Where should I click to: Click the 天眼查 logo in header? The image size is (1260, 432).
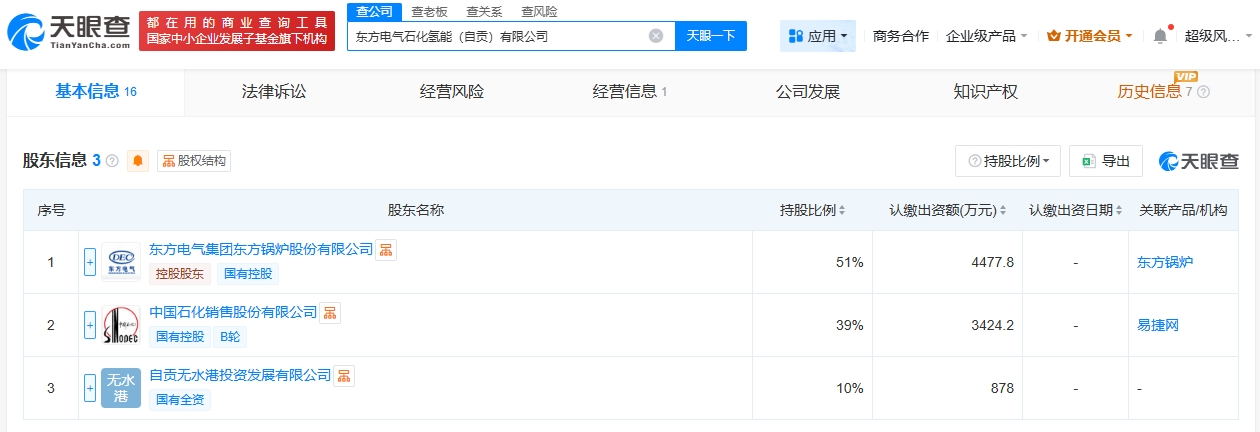pos(68,34)
